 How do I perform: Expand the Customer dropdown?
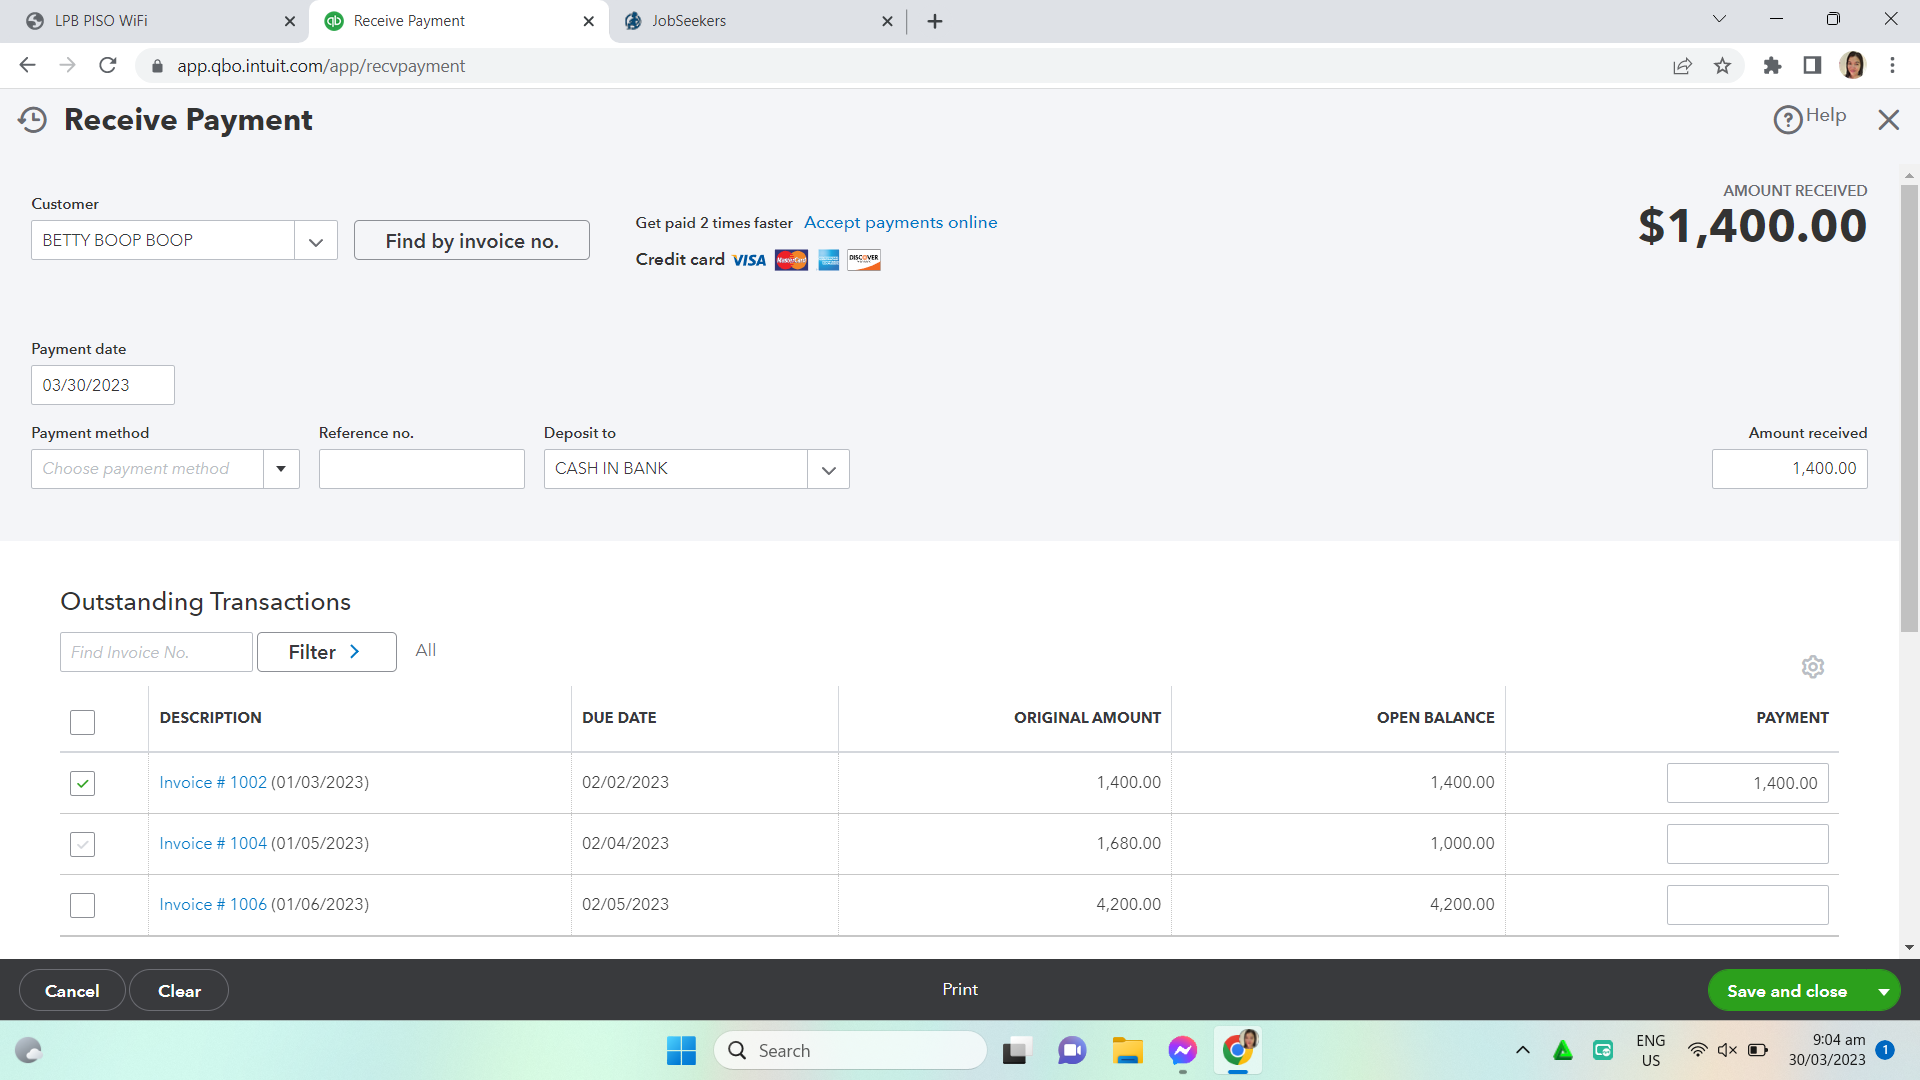(x=316, y=241)
